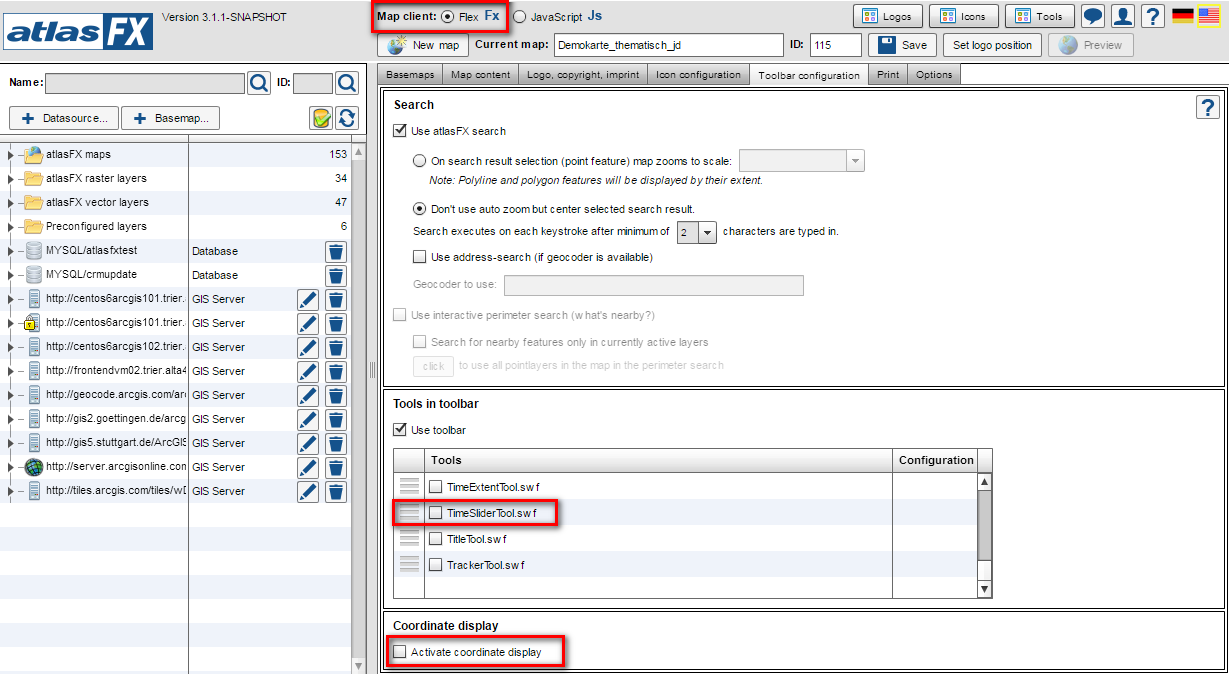1229x674 pixels.
Task: Edit the server.arcgisonline.com entry
Action: (308, 467)
